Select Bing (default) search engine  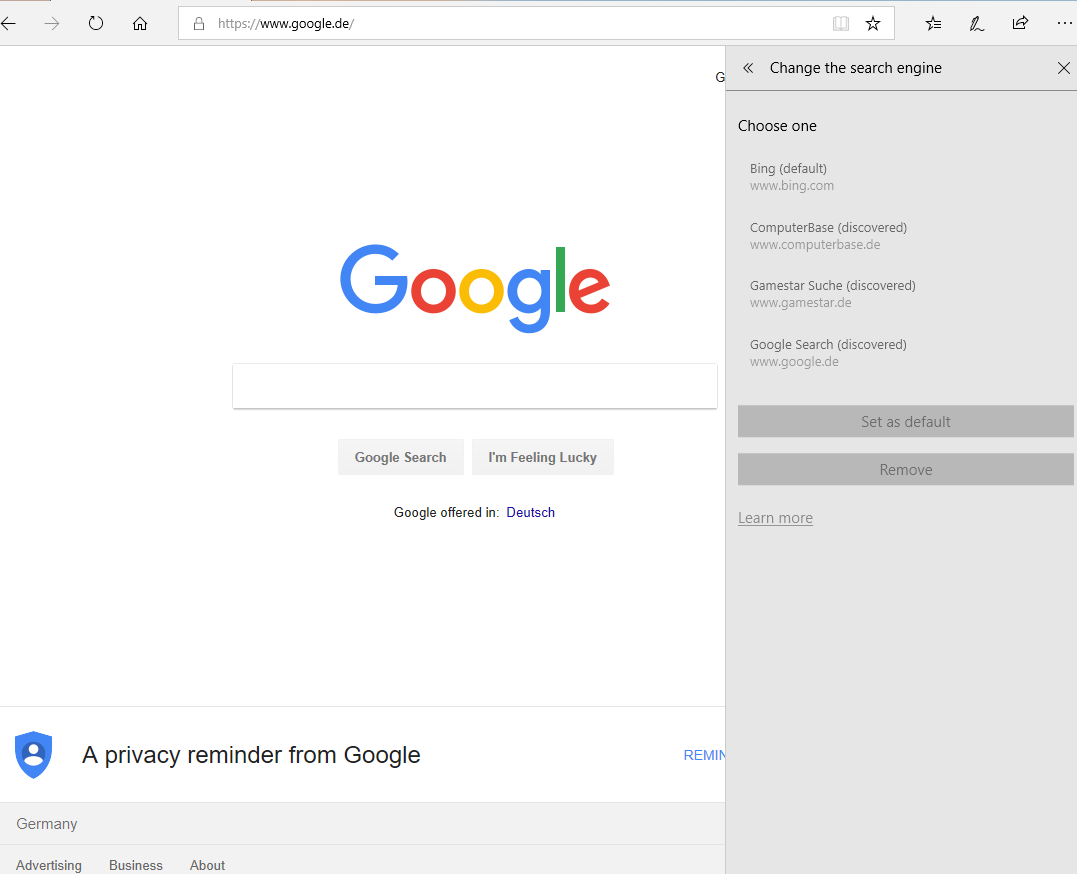(905, 177)
